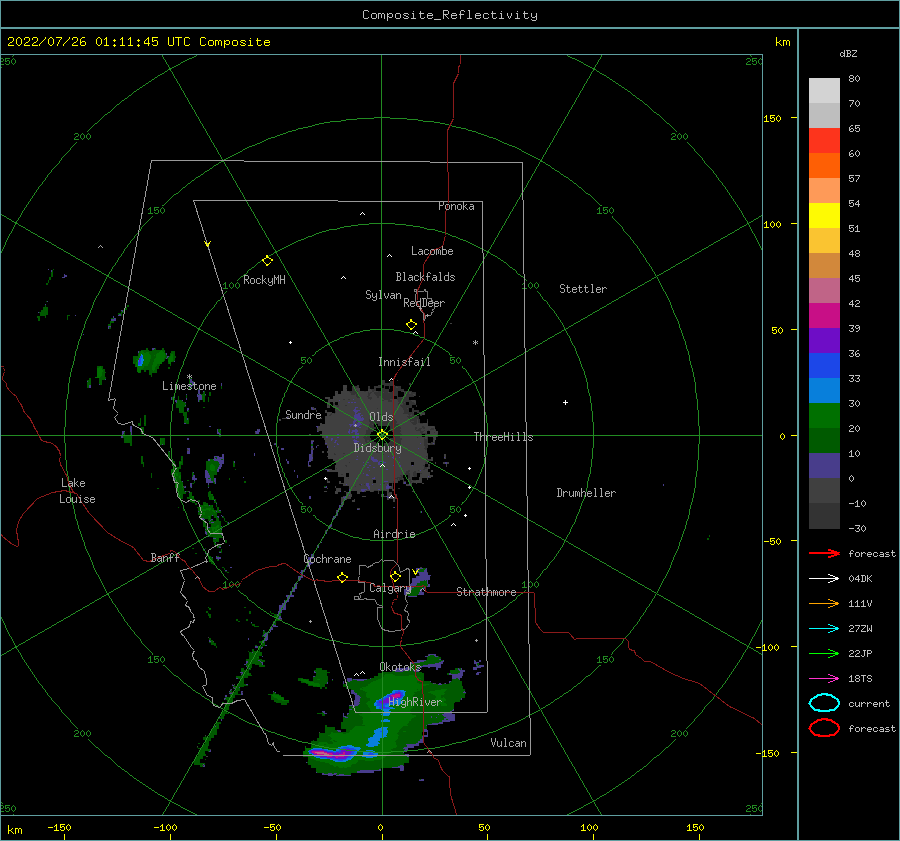Click the green 20-30 dBZ color swatch
This screenshot has height=841, width=900.
(824, 416)
